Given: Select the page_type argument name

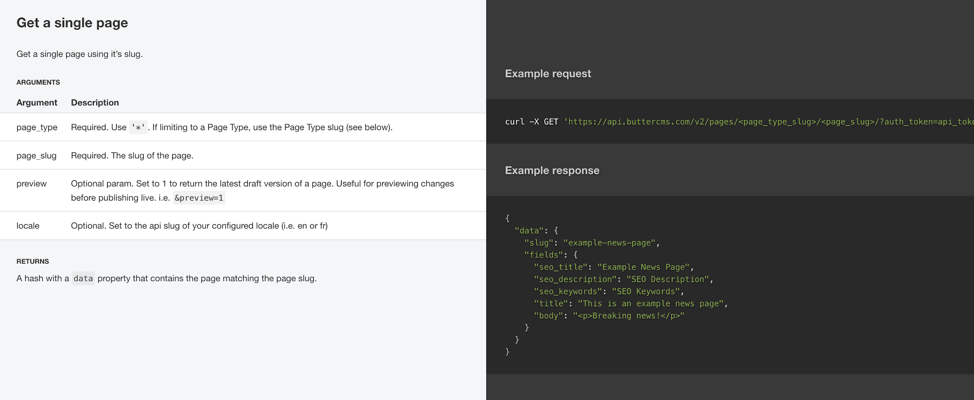Looking at the screenshot, I should [37, 128].
